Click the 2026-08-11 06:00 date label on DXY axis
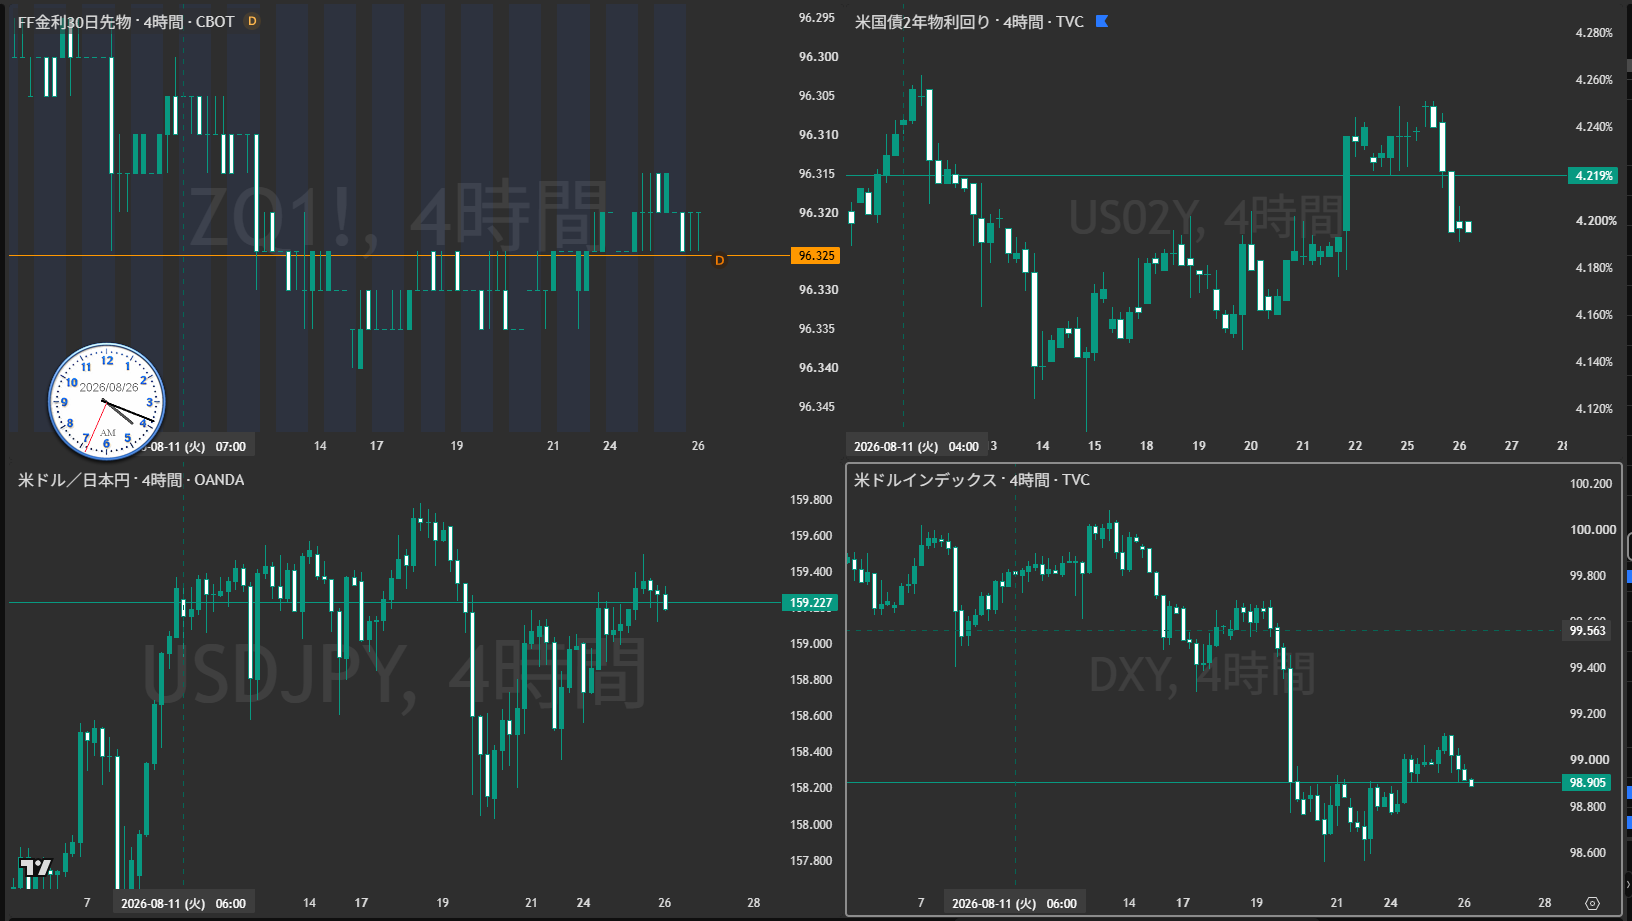This screenshot has width=1632, height=921. [1014, 903]
